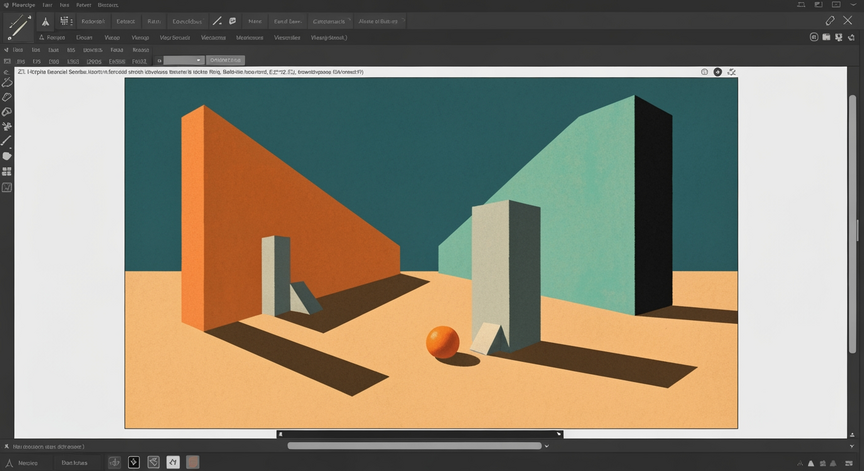This screenshot has width=864, height=471.
Task: Open the warning-triangle 'Forgon' menu item
Action: click(52, 37)
